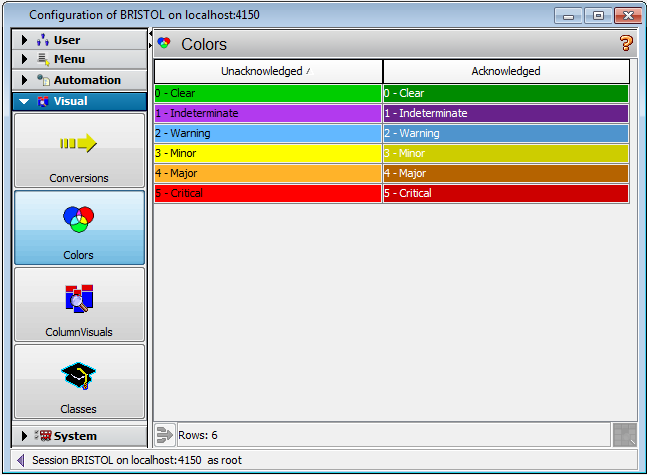Image resolution: width=647 pixels, height=475 pixels.
Task: Open the Menu category label
Action: pyautogui.click(x=69, y=59)
